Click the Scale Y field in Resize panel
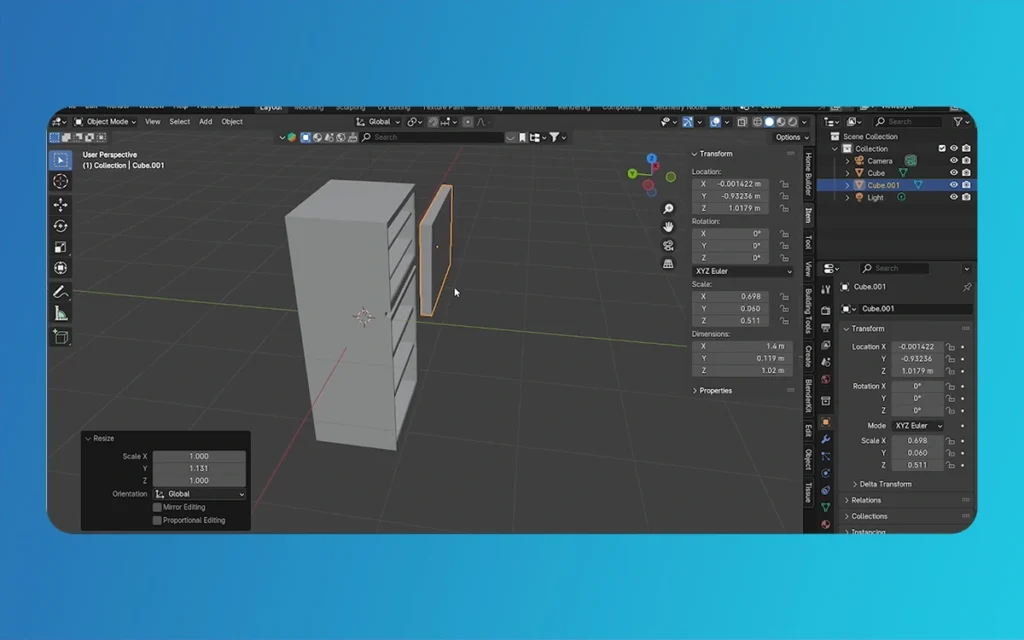 199,468
